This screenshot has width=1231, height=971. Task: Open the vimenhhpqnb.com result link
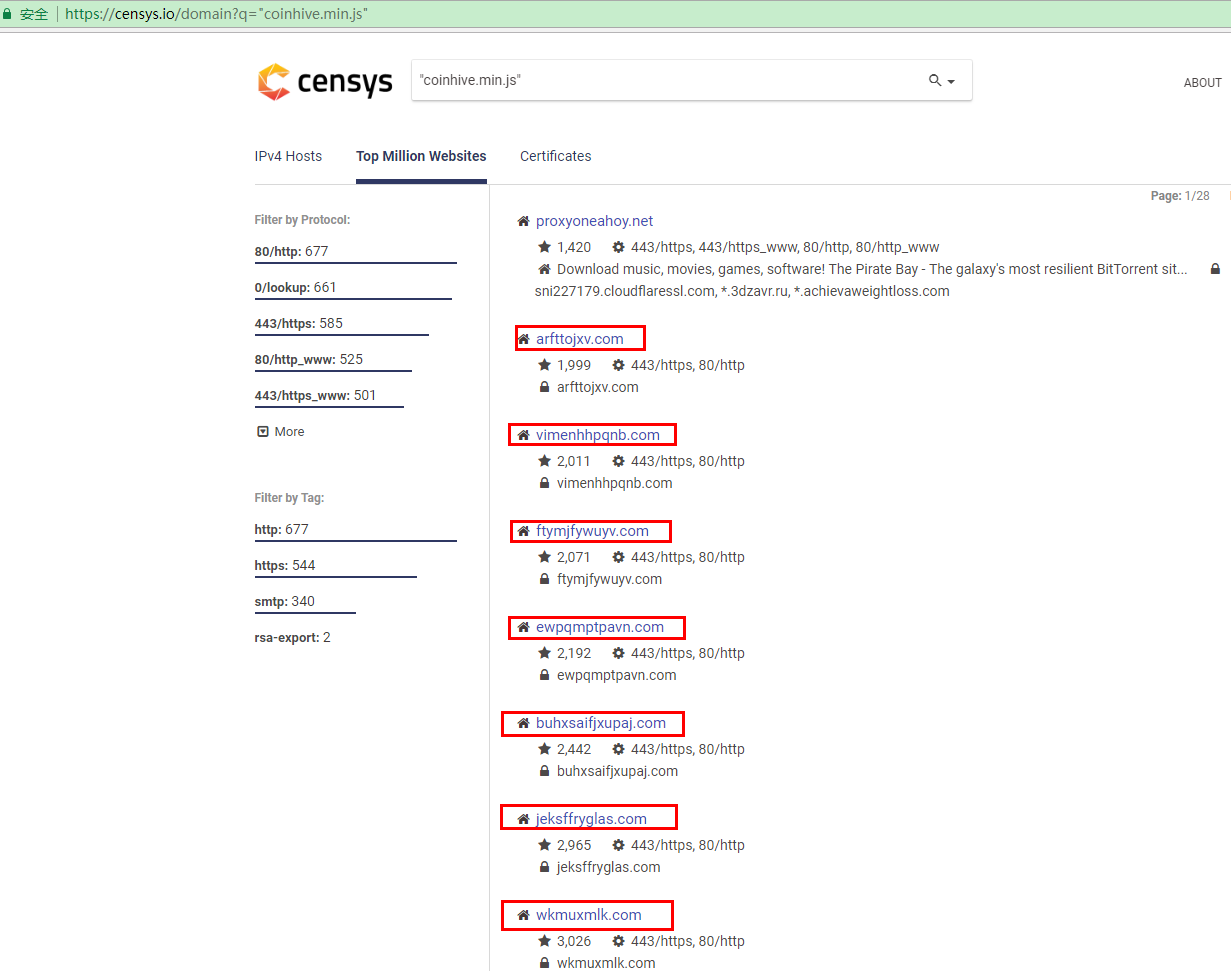tap(598, 435)
